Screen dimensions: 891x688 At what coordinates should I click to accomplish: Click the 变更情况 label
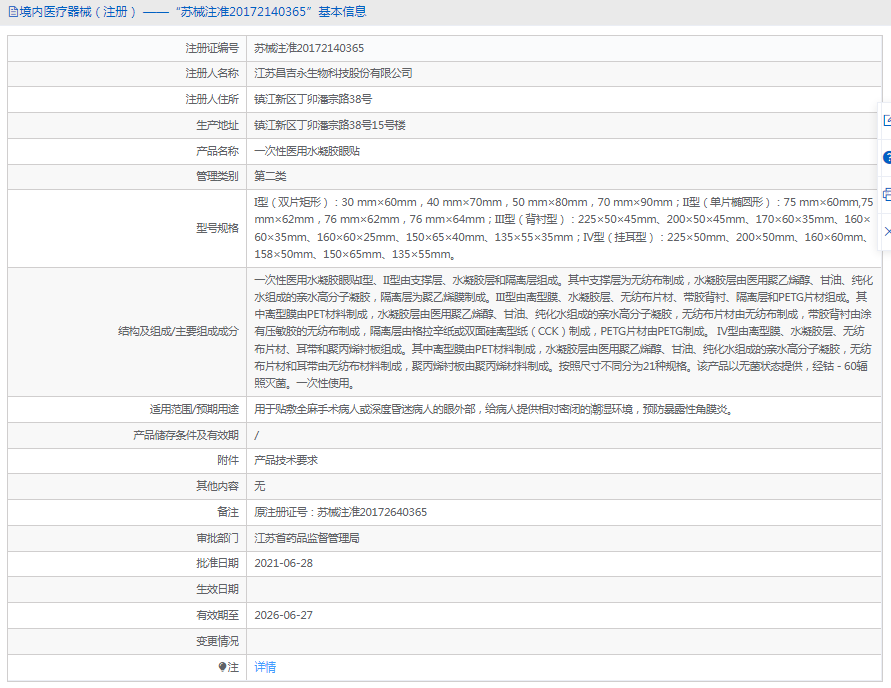(x=218, y=641)
